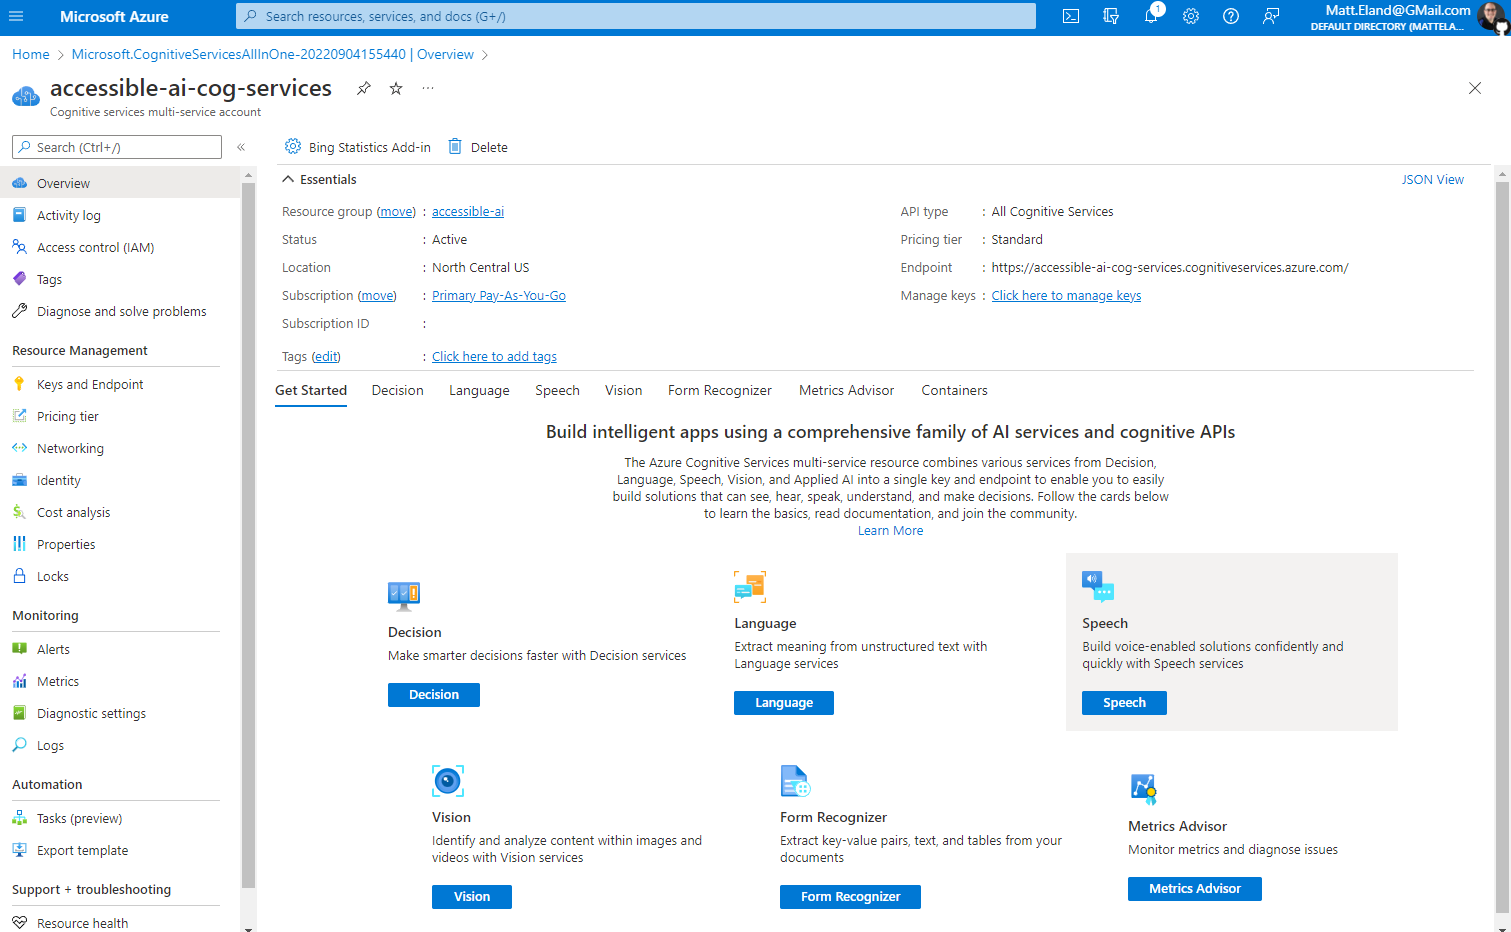Click the search resources input field

(x=634, y=16)
